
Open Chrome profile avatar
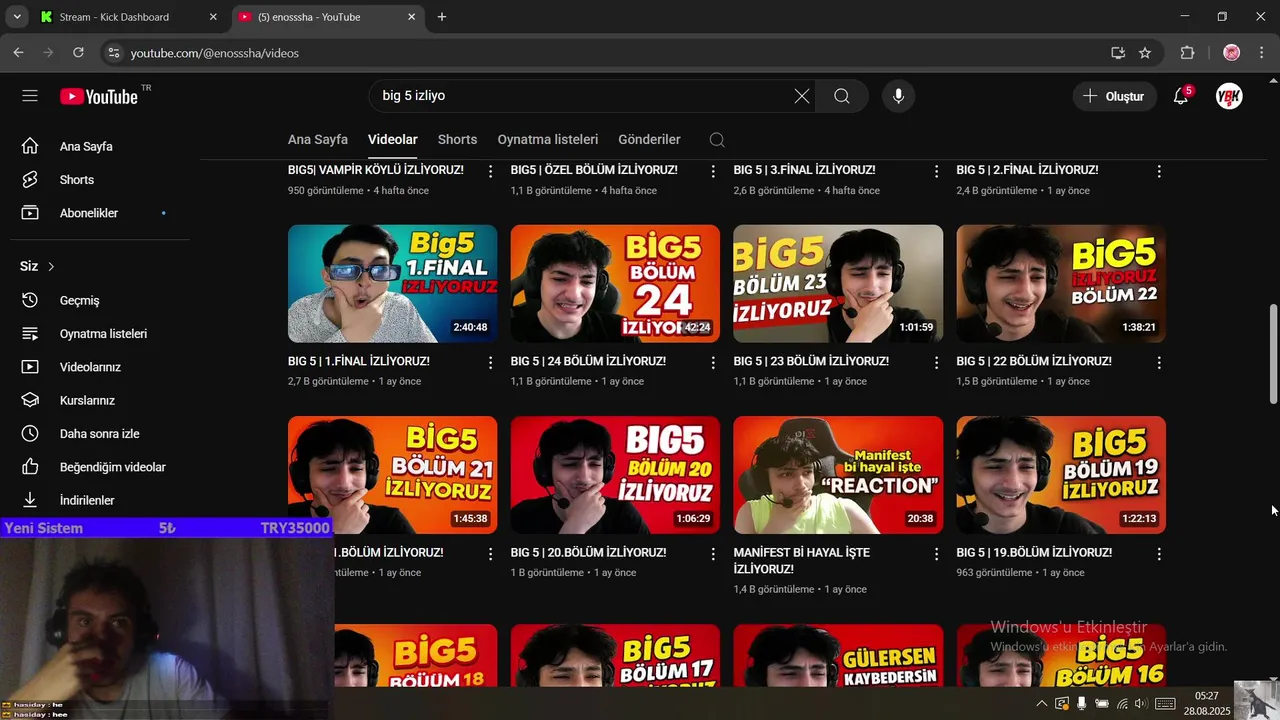pyautogui.click(x=1231, y=53)
